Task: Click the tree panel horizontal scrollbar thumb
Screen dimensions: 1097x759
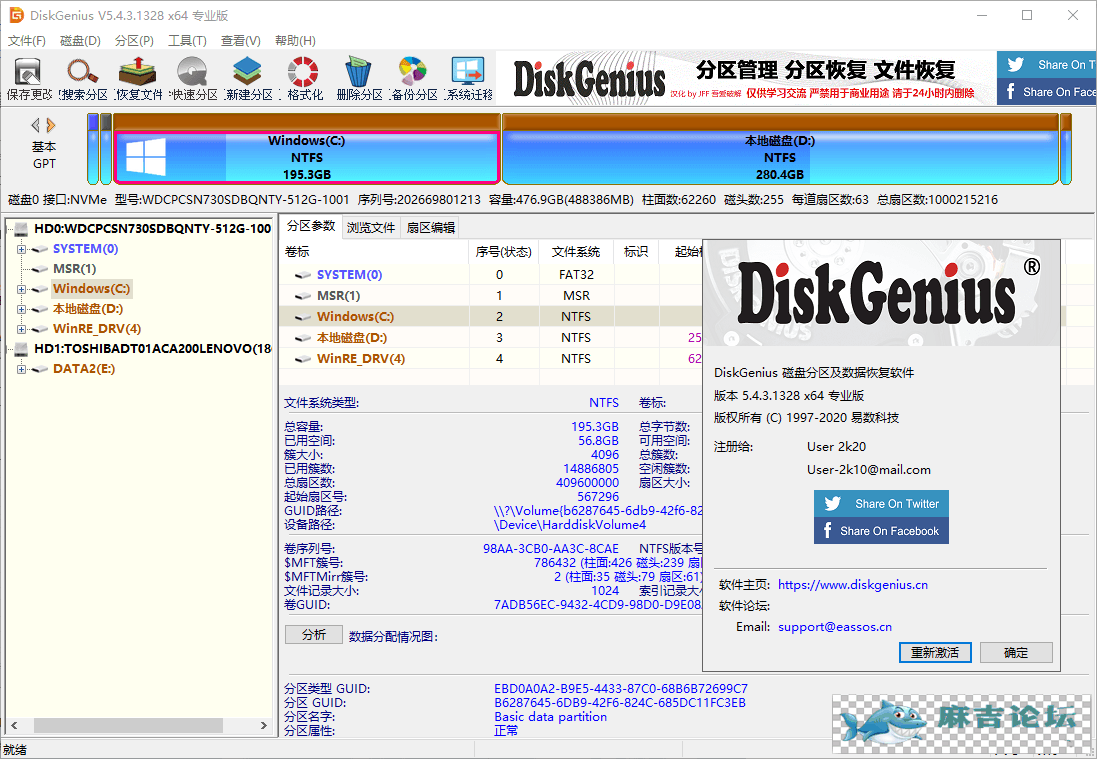Action: [128, 725]
